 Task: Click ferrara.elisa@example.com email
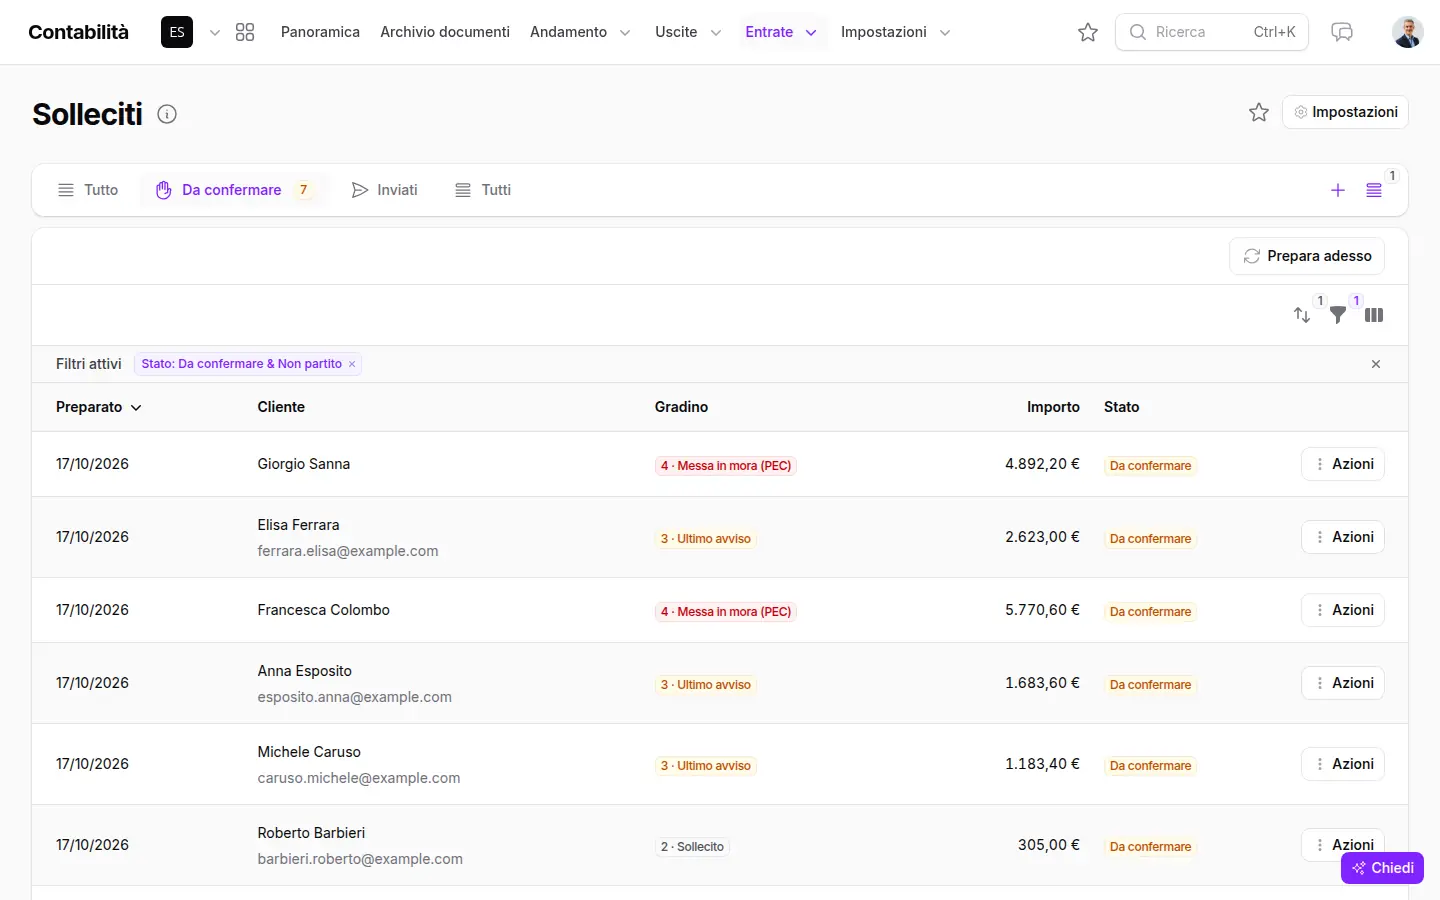pos(348,551)
